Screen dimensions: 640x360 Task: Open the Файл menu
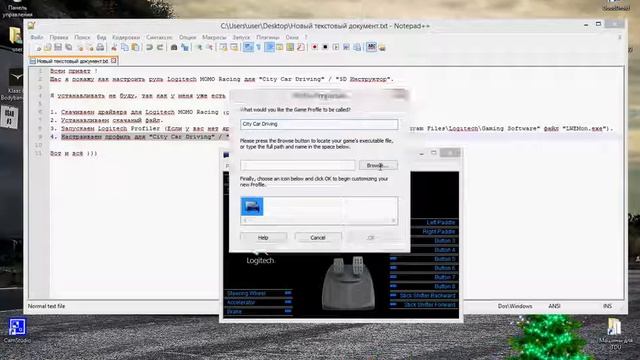point(37,37)
